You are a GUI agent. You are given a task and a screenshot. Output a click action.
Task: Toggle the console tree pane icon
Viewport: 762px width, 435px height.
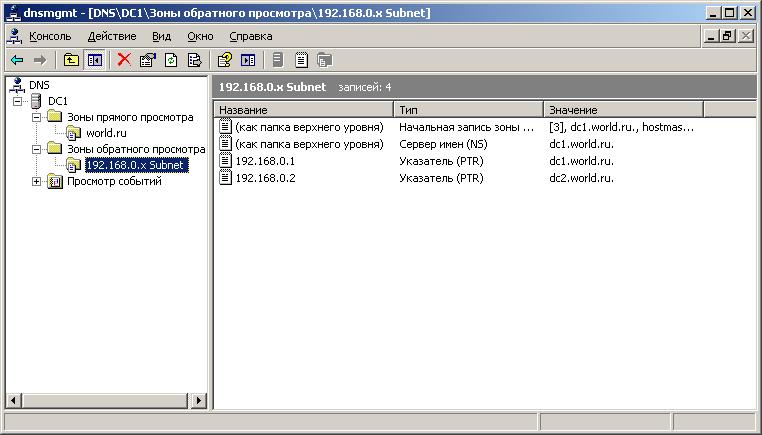click(94, 60)
